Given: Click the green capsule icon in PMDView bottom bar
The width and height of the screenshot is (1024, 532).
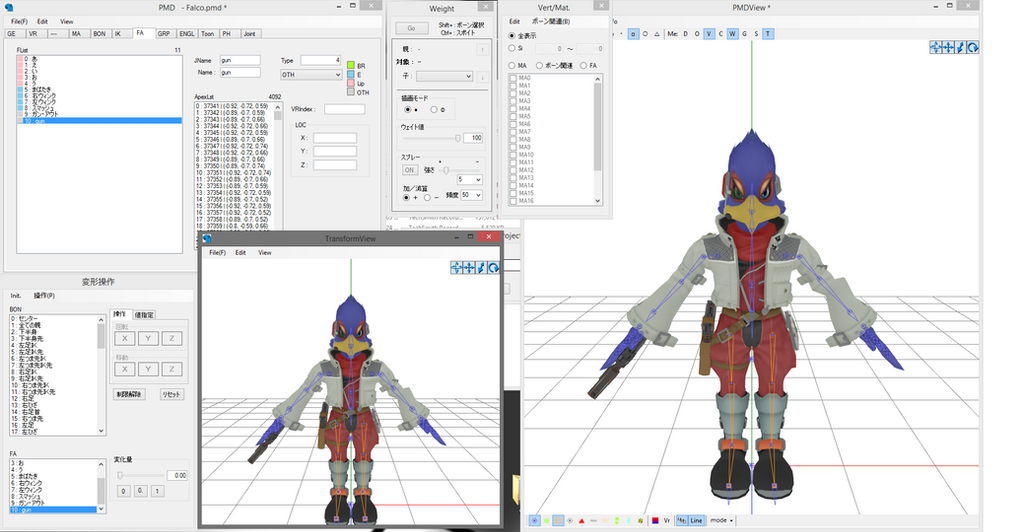Looking at the screenshot, I should [617, 520].
